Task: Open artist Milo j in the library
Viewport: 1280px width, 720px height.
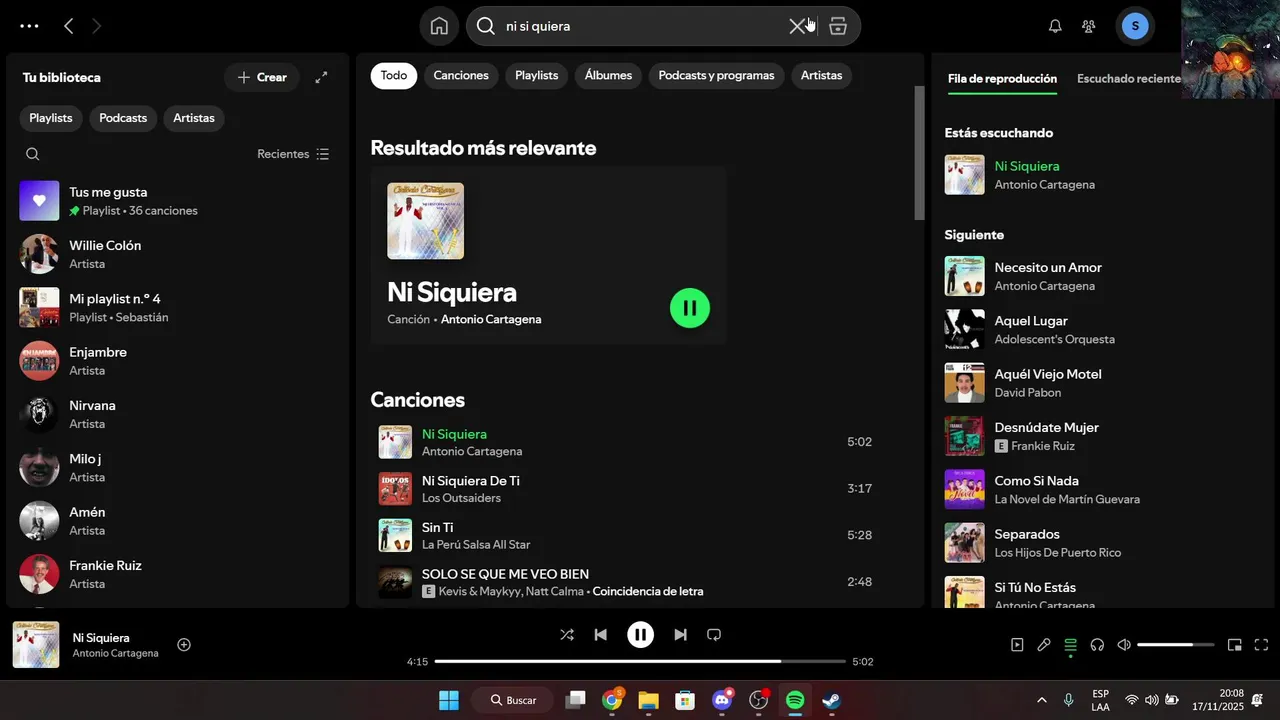Action: click(x=176, y=467)
